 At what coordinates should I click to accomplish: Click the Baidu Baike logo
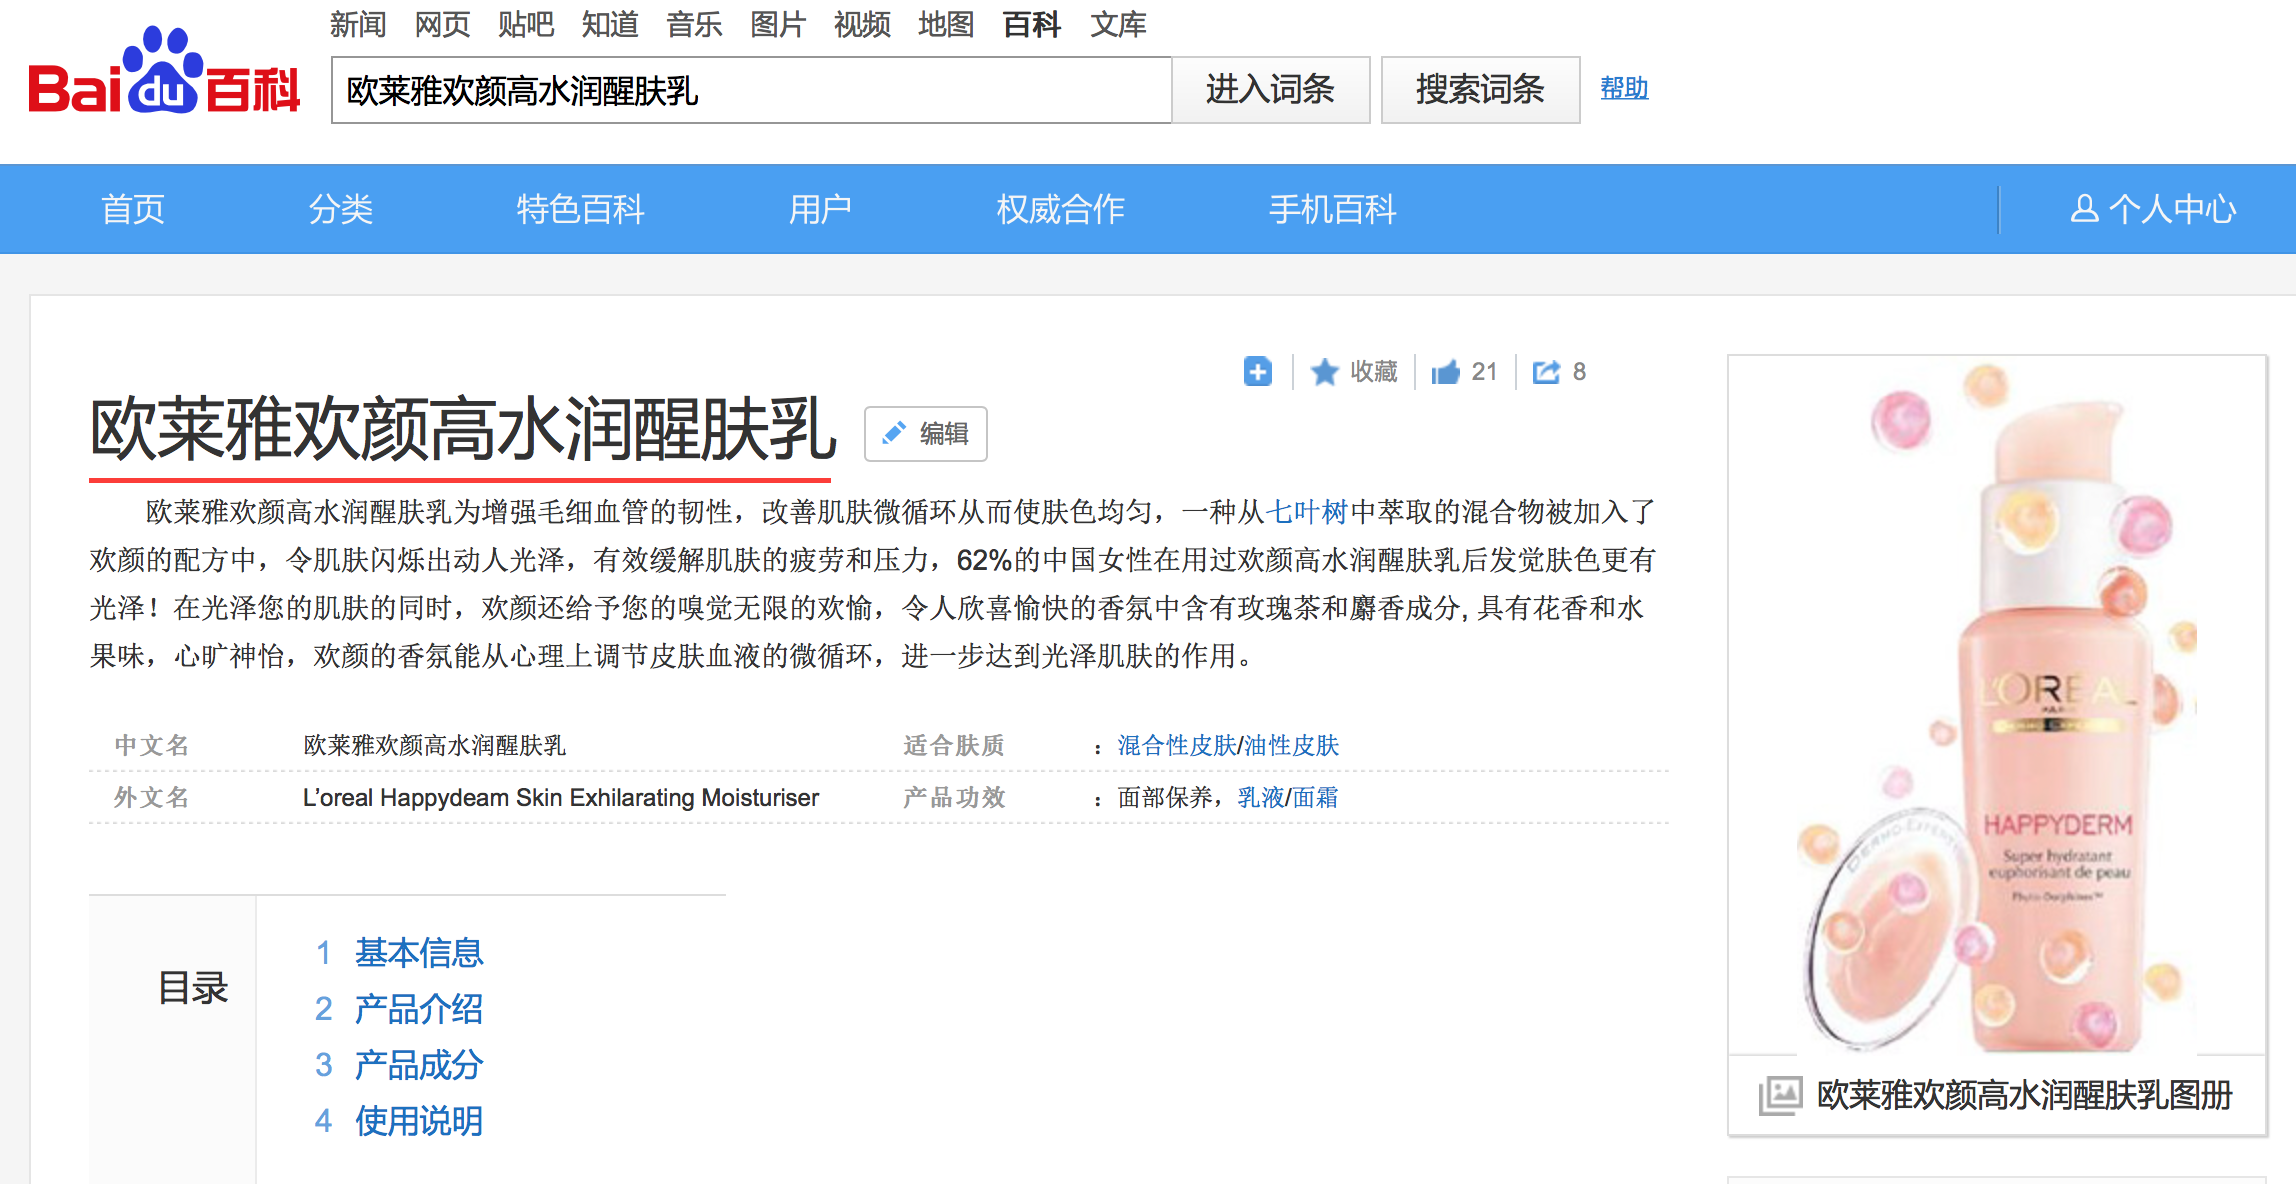pyautogui.click(x=164, y=72)
